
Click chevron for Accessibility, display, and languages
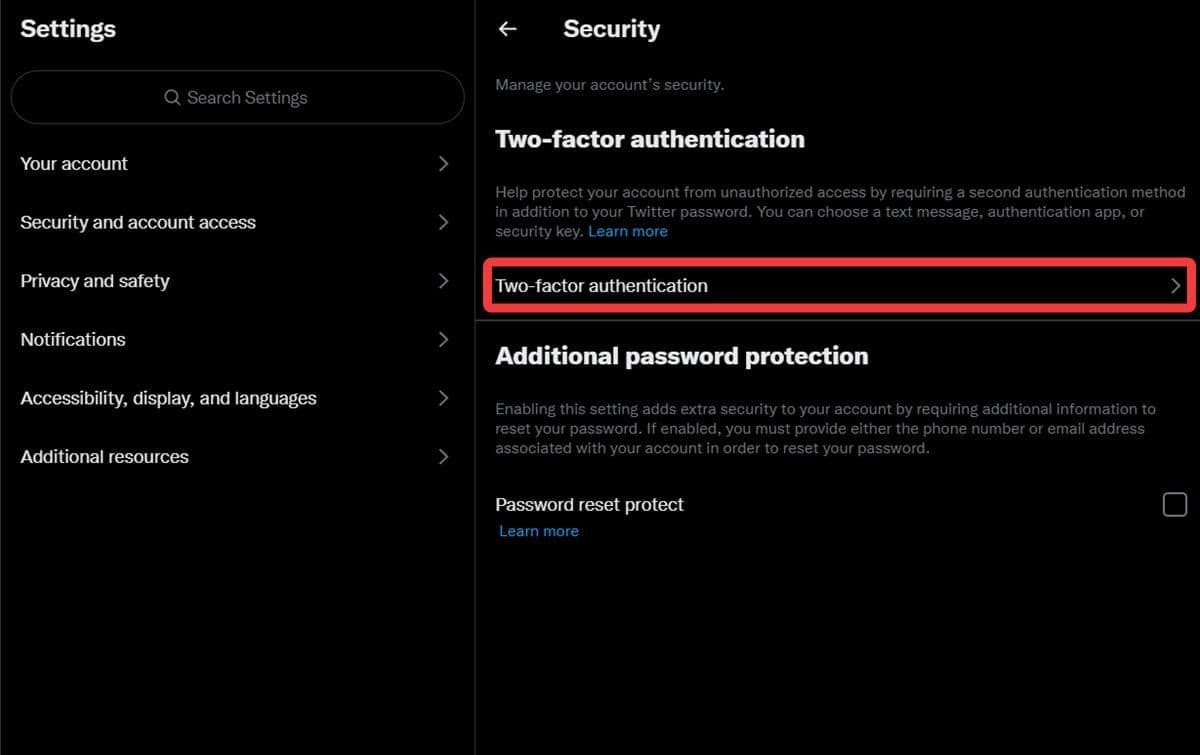click(444, 398)
